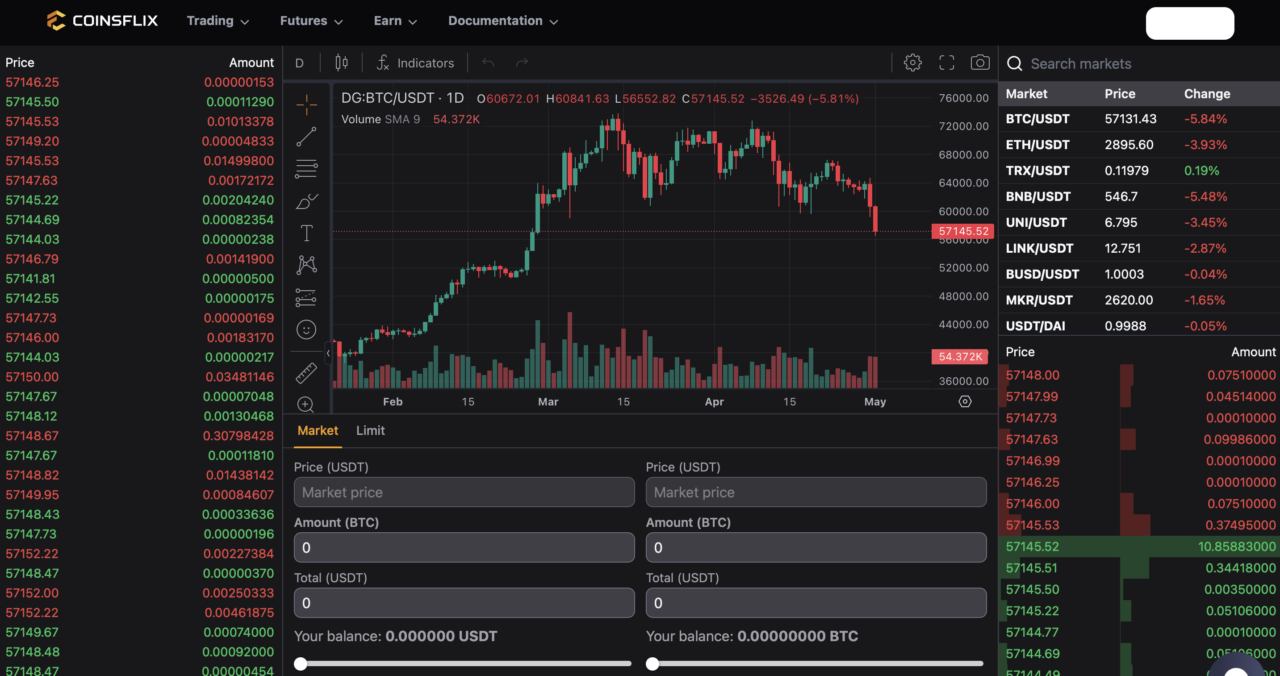Select the BNB/USDT market row

tap(1139, 197)
